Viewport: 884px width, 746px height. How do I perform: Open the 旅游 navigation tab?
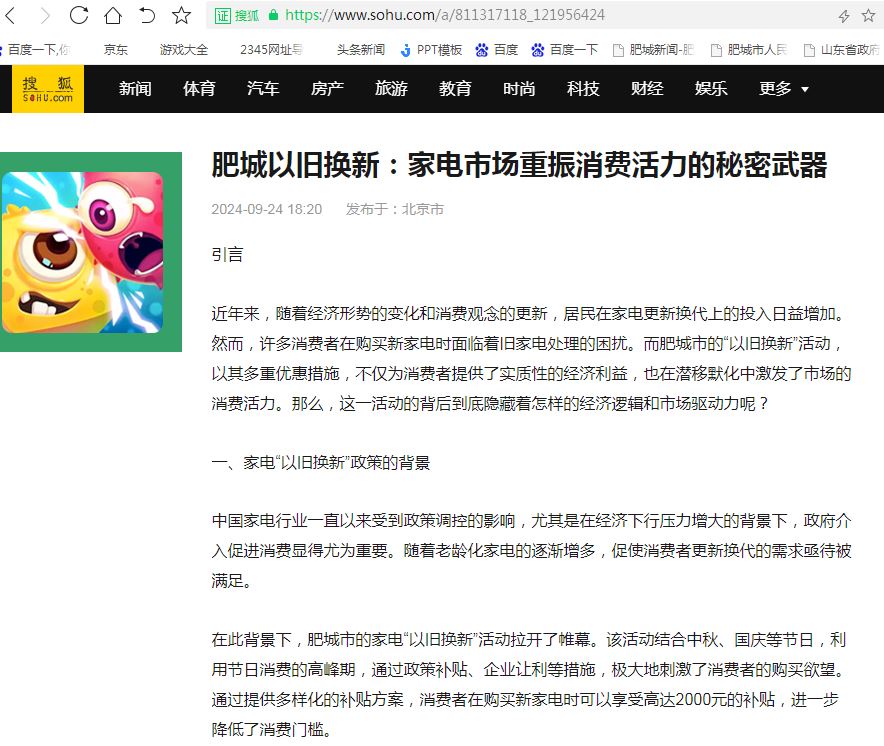pyautogui.click(x=391, y=89)
